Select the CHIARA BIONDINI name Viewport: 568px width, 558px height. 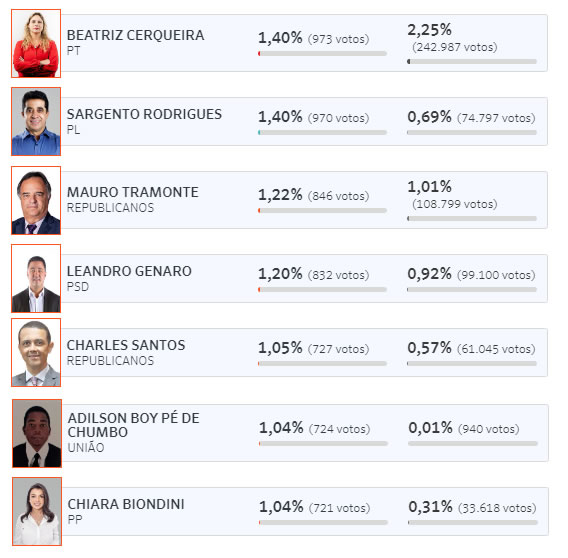[126, 505]
